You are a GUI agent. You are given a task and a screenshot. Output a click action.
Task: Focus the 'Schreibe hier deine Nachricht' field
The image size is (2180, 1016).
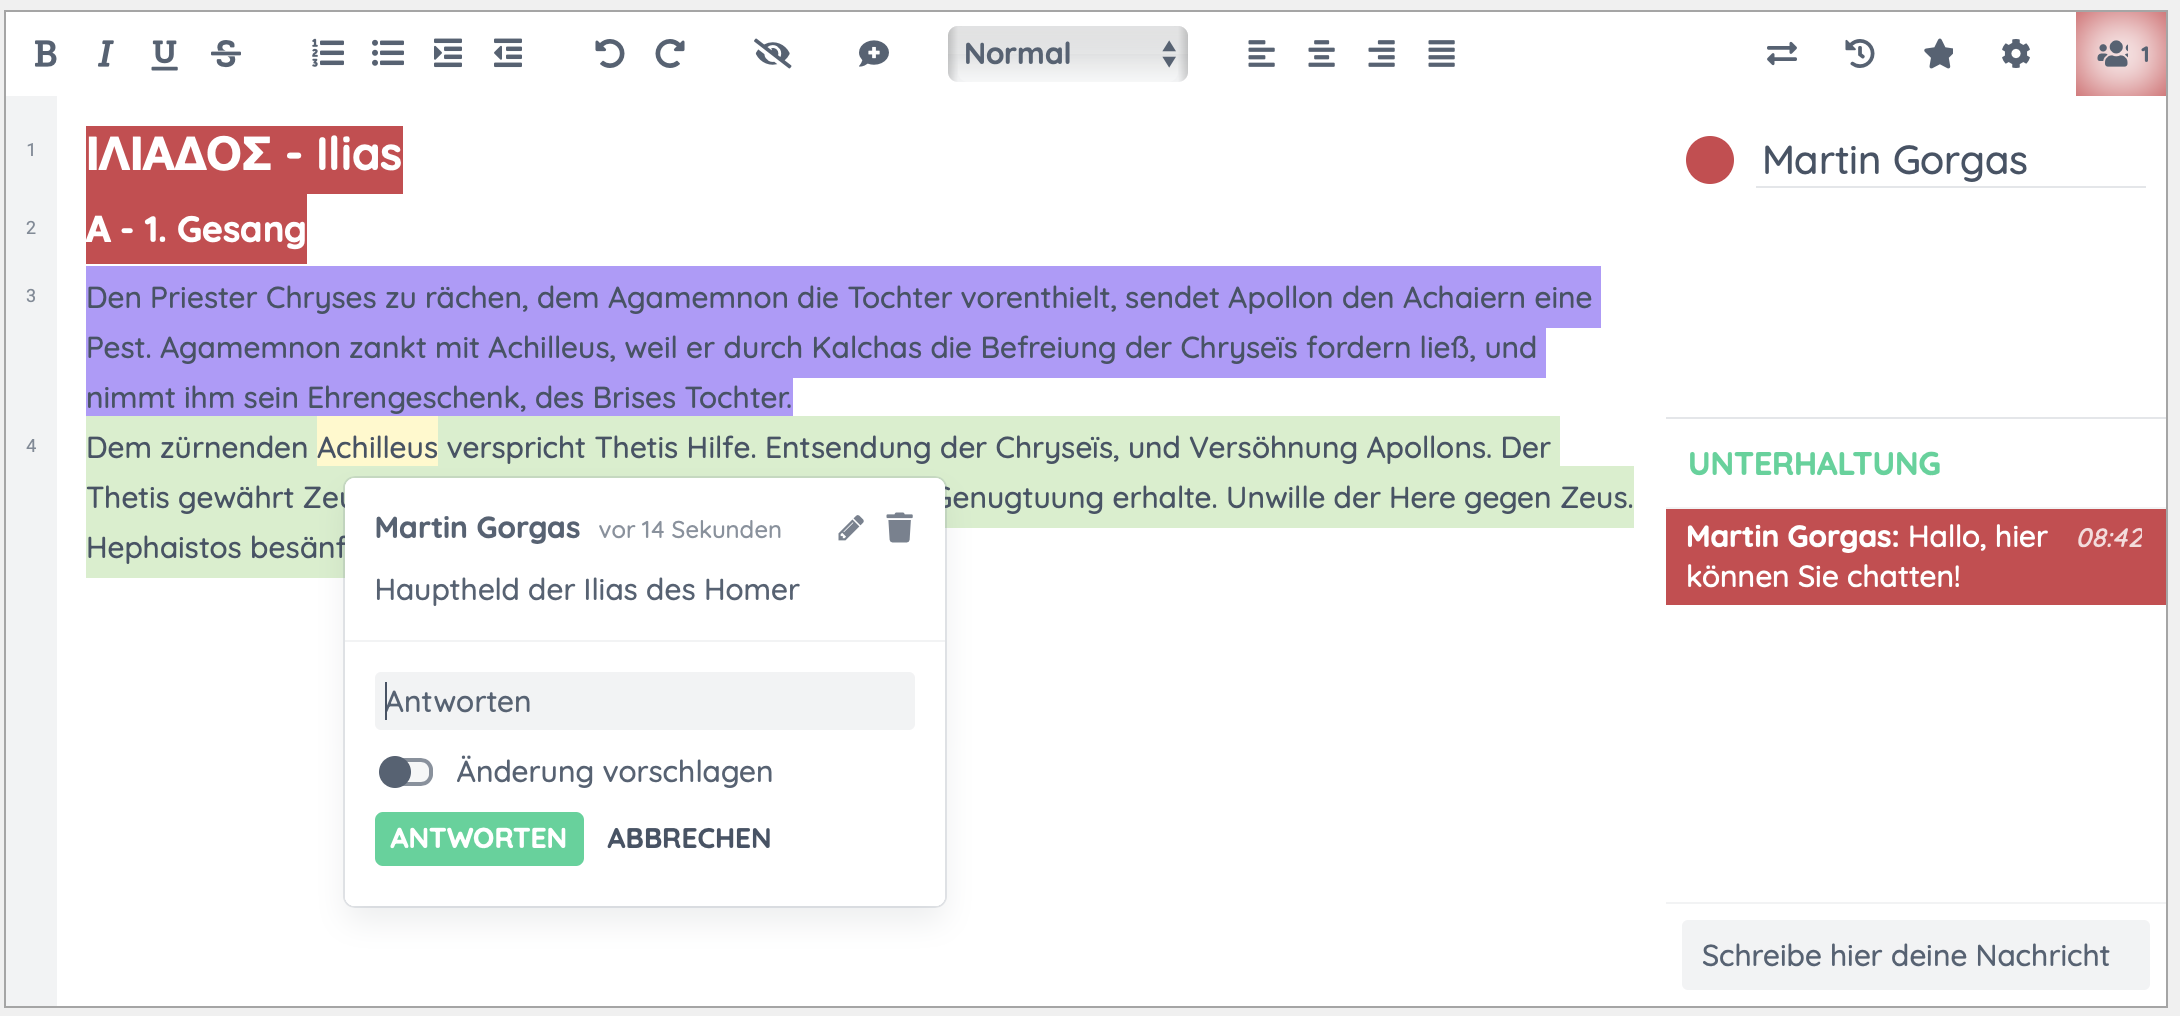(x=1914, y=956)
